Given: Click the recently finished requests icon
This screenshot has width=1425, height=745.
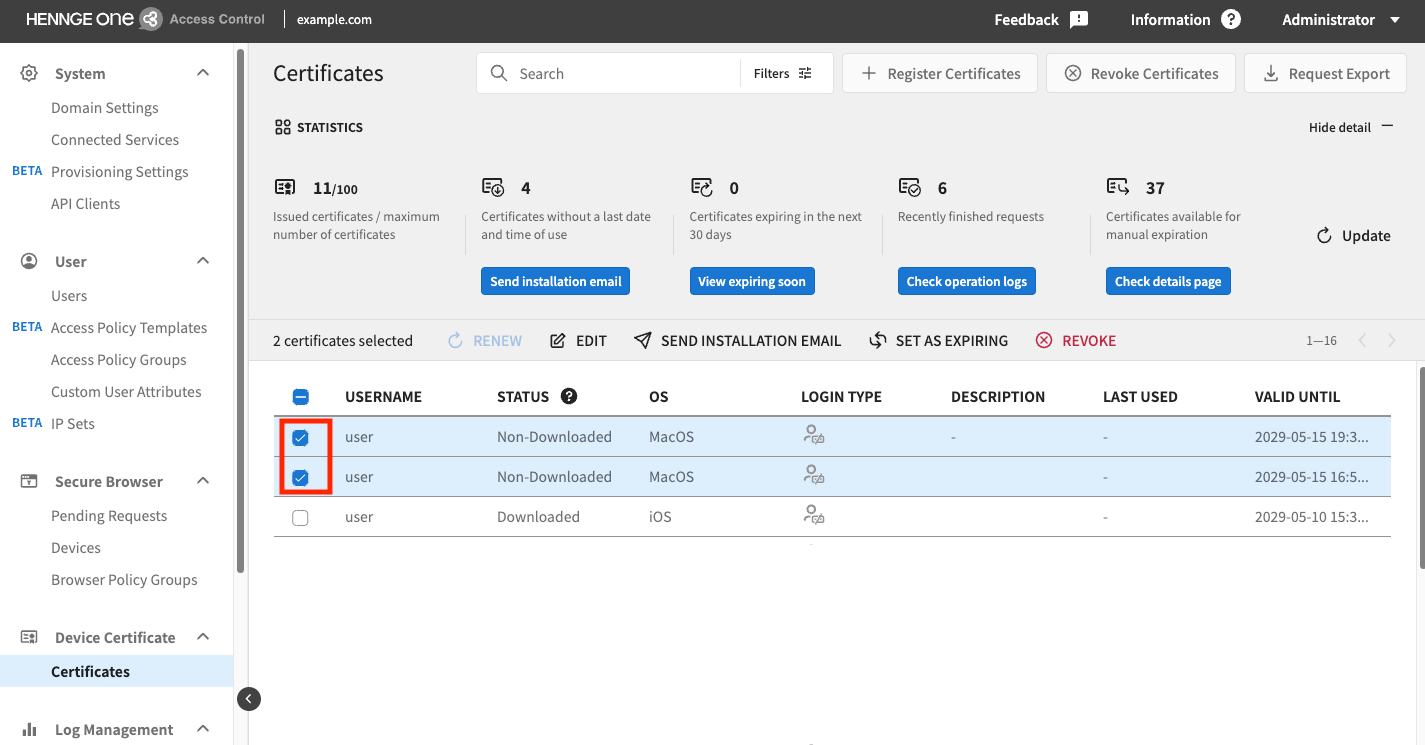Looking at the screenshot, I should [x=909, y=187].
